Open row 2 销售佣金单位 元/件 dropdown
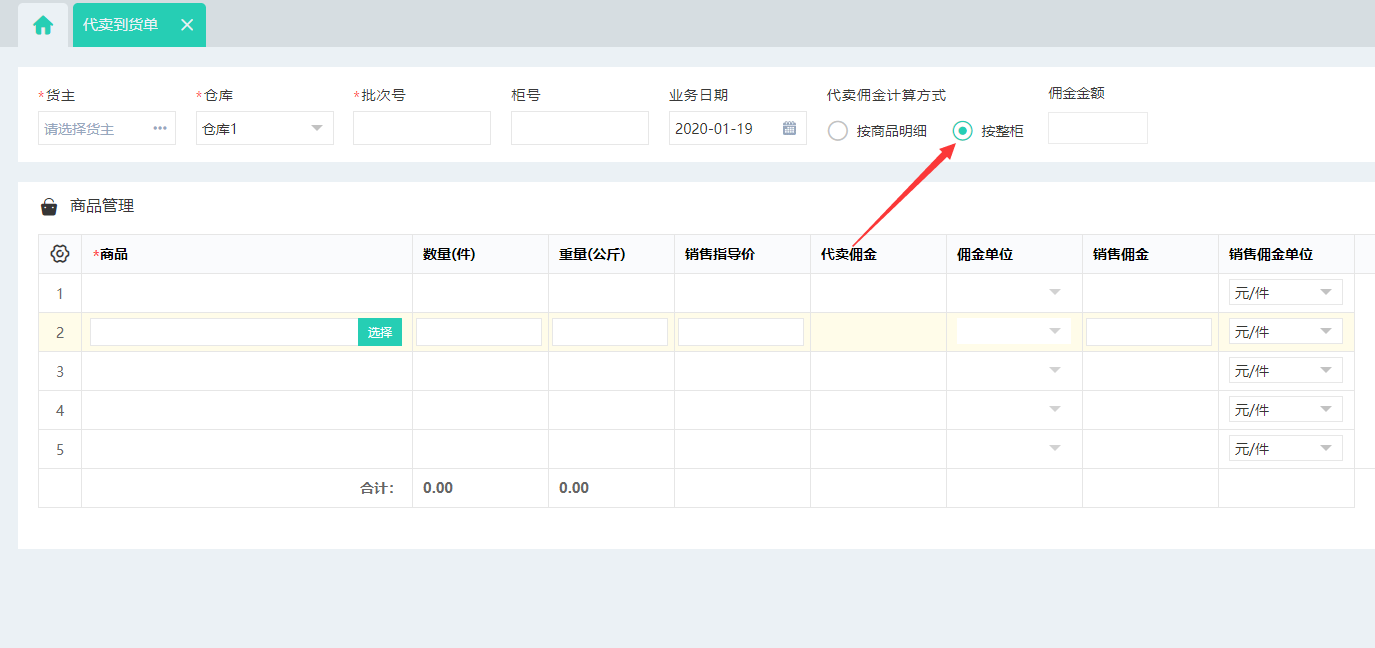The image size is (1375, 648). coord(1286,331)
